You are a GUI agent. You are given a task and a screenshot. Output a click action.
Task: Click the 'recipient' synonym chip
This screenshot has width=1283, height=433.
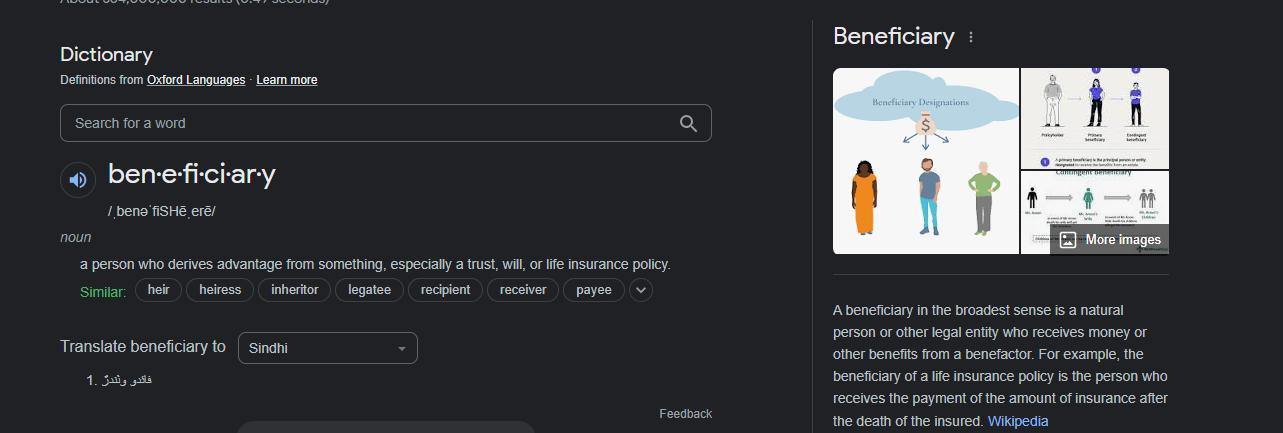pos(445,290)
